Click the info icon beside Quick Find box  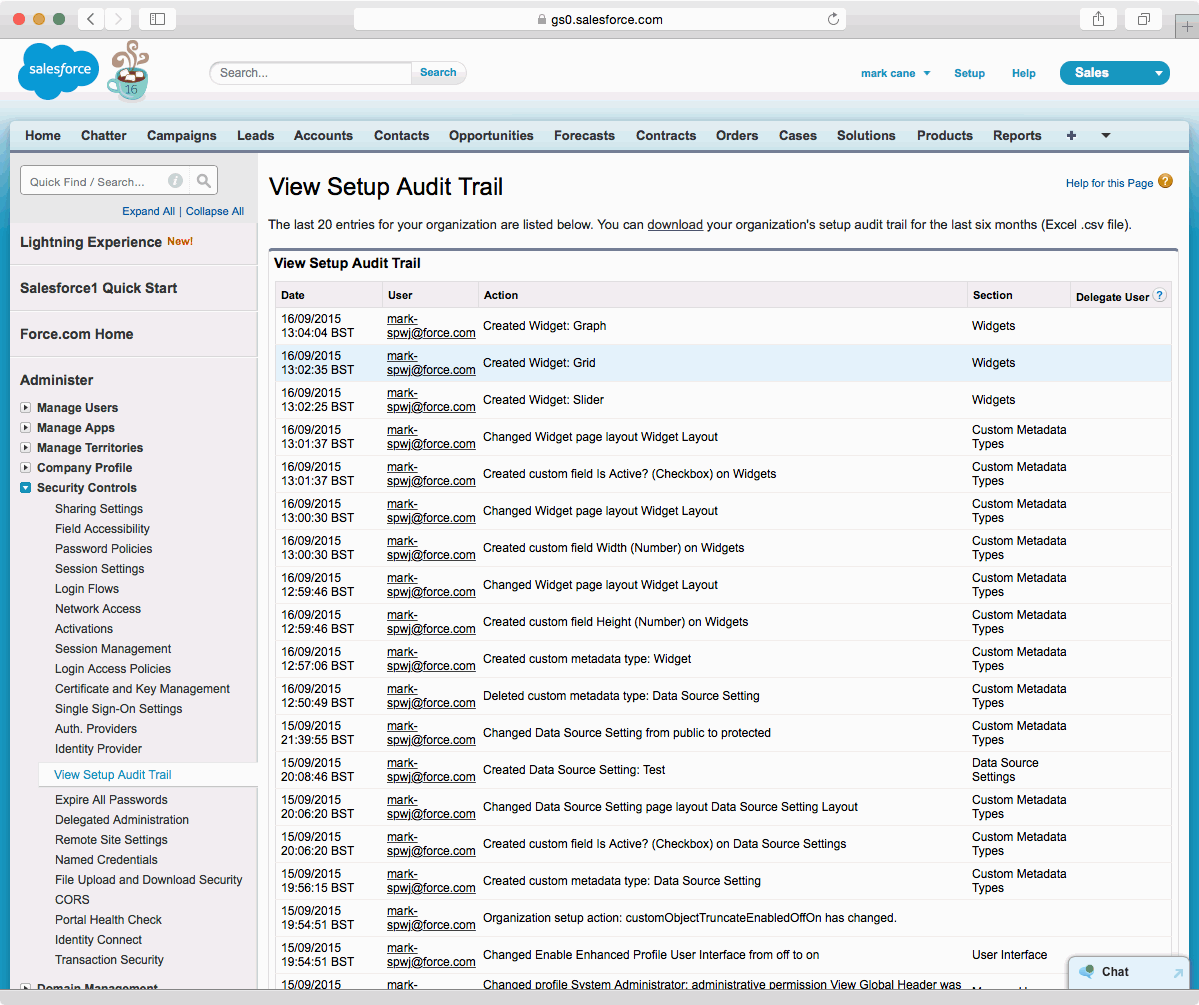pyautogui.click(x=177, y=180)
